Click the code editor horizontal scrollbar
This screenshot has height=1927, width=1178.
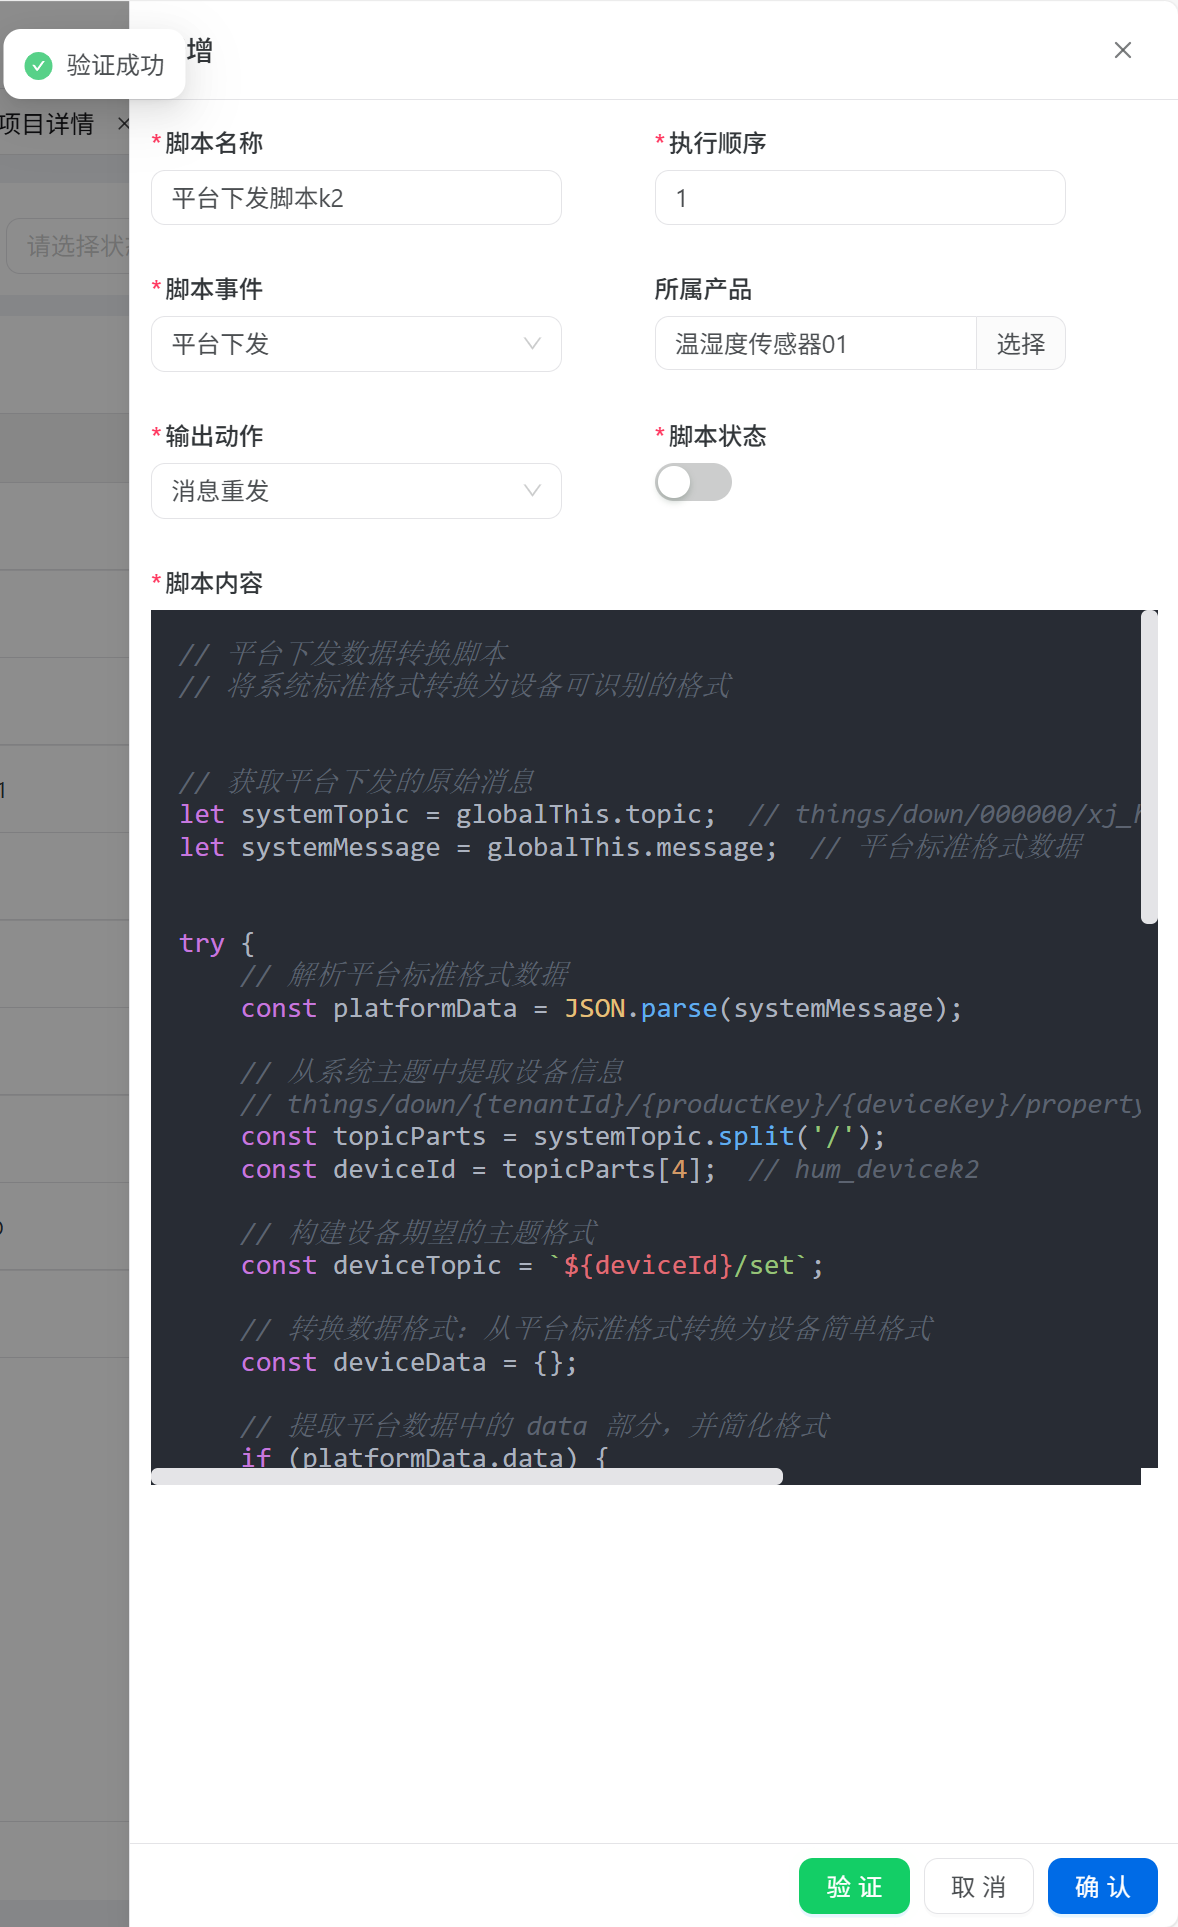467,1477
